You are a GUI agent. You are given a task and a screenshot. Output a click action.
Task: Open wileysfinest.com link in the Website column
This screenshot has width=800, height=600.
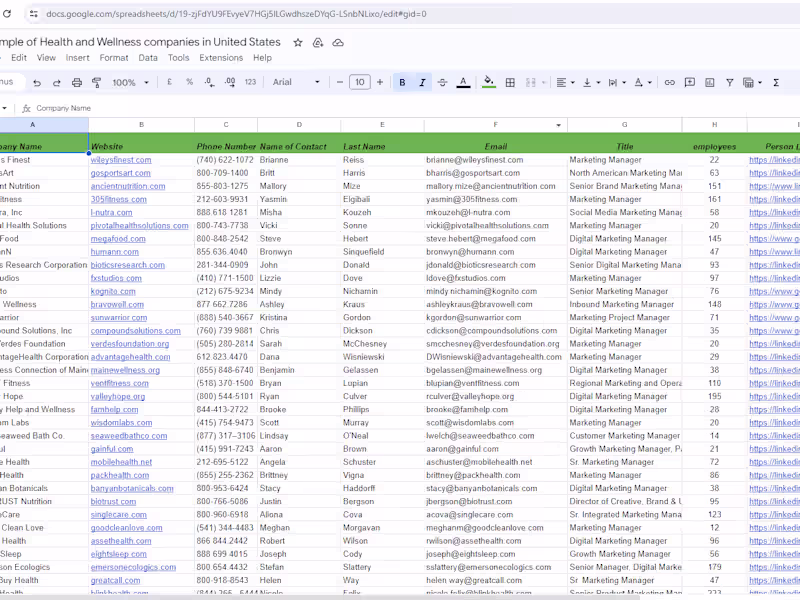(x=122, y=159)
